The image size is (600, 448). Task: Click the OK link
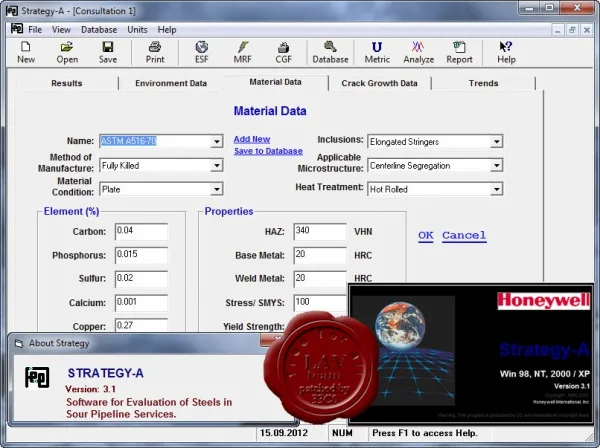pos(426,235)
